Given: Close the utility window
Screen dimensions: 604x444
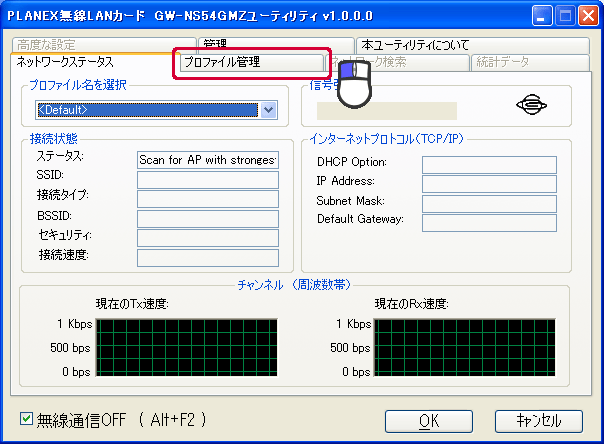Looking at the screenshot, I should [588, 16].
